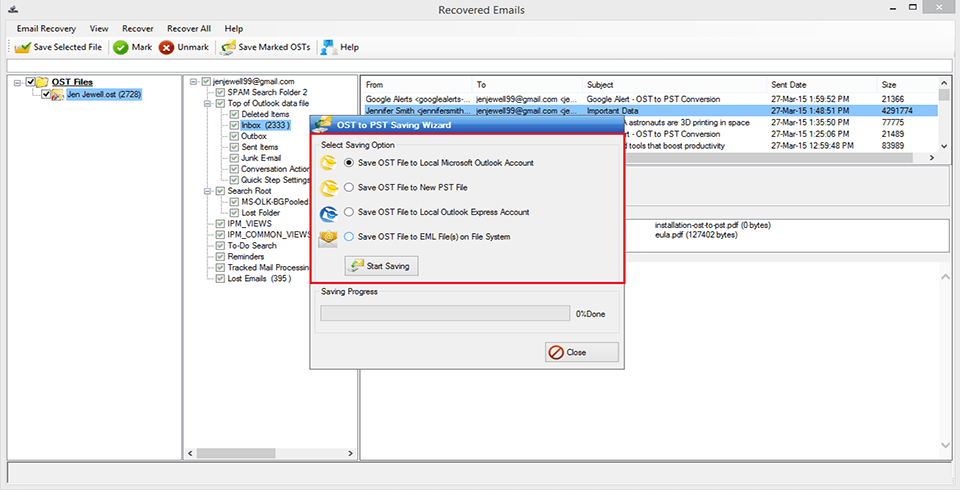Screen dimensions: 960x490
Task: Click the wizard icon in OST to PST title bar
Action: (x=321, y=124)
